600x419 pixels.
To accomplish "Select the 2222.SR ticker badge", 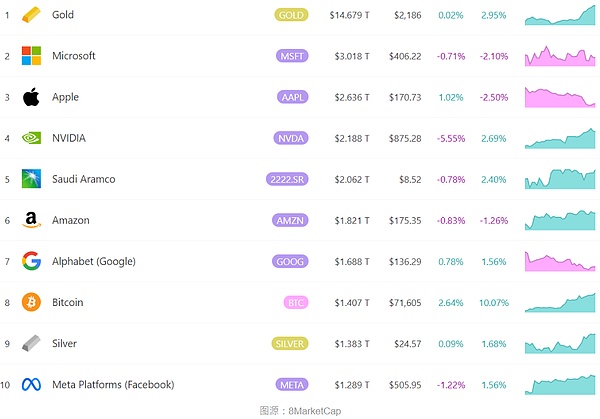I will pyautogui.click(x=287, y=179).
